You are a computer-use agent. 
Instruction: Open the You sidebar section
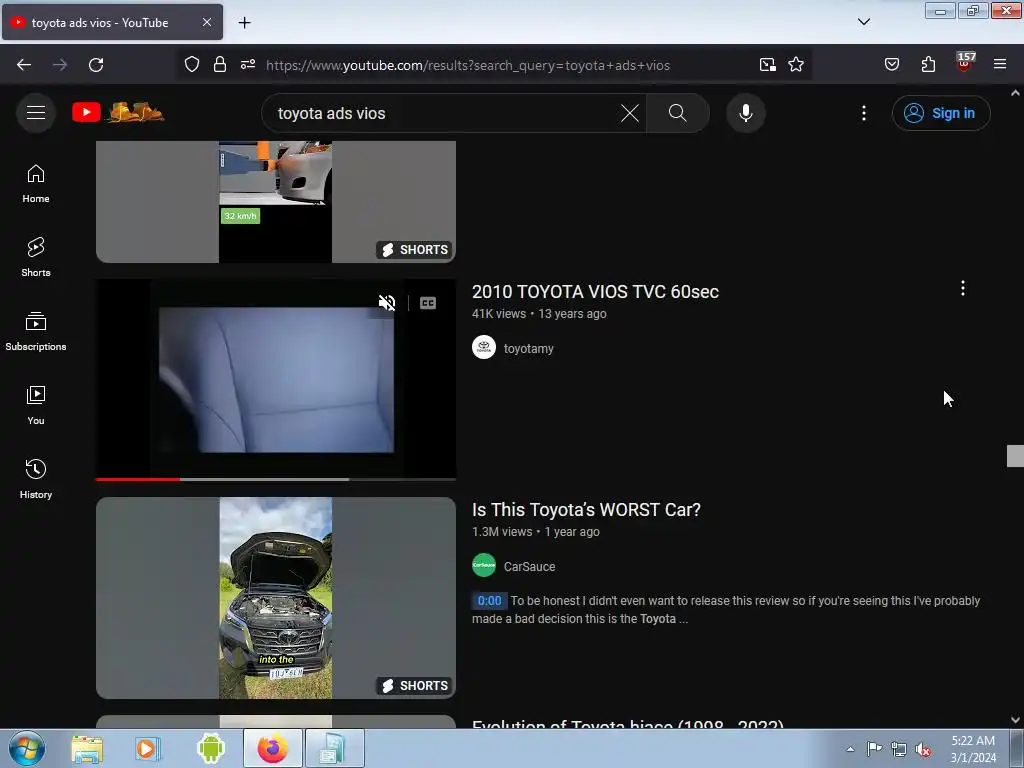pyautogui.click(x=36, y=406)
